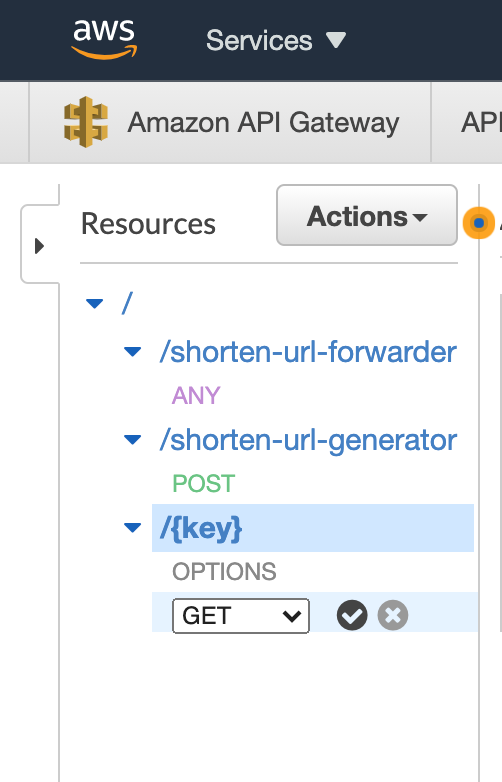Collapse the root / resource
Viewport: 502px width, 782px height.
tap(94, 303)
